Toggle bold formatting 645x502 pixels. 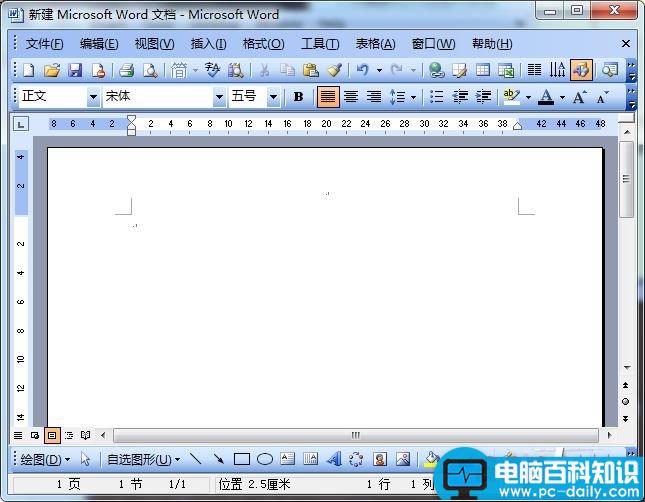coord(298,97)
